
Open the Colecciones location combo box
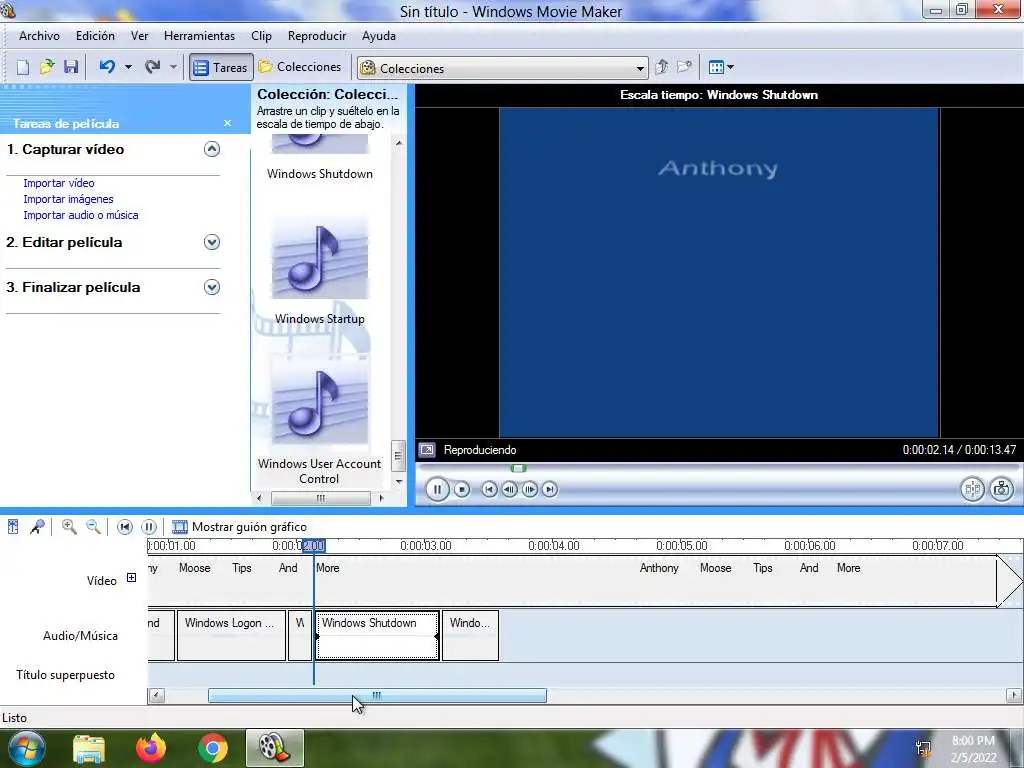point(502,68)
